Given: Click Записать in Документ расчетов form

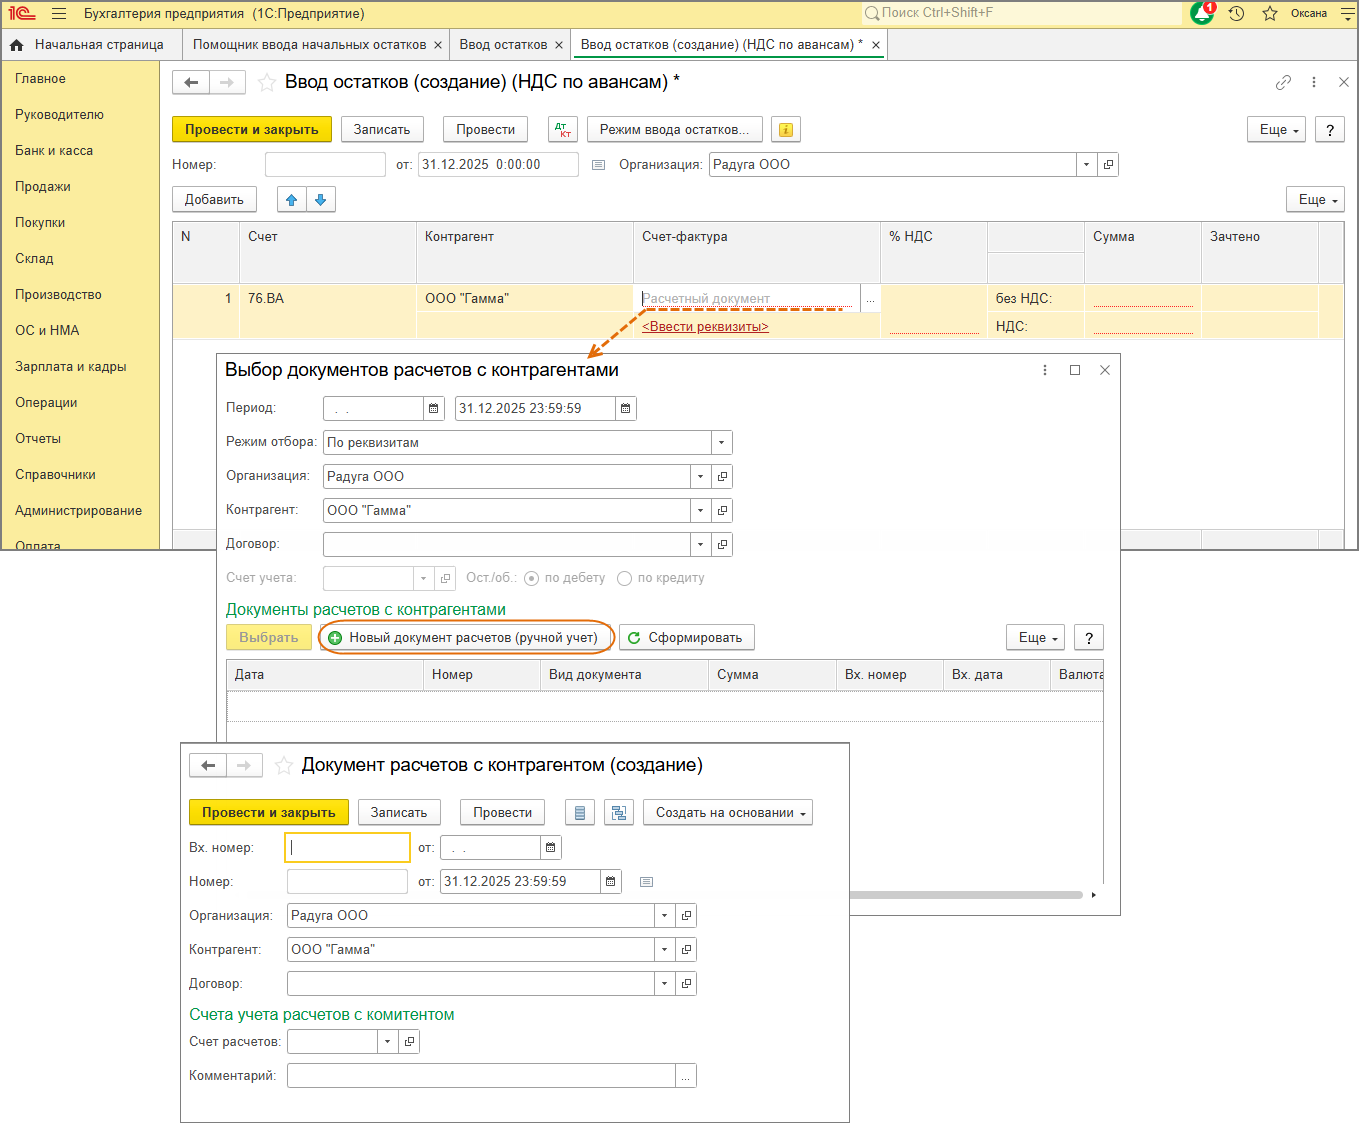Looking at the screenshot, I should (399, 813).
